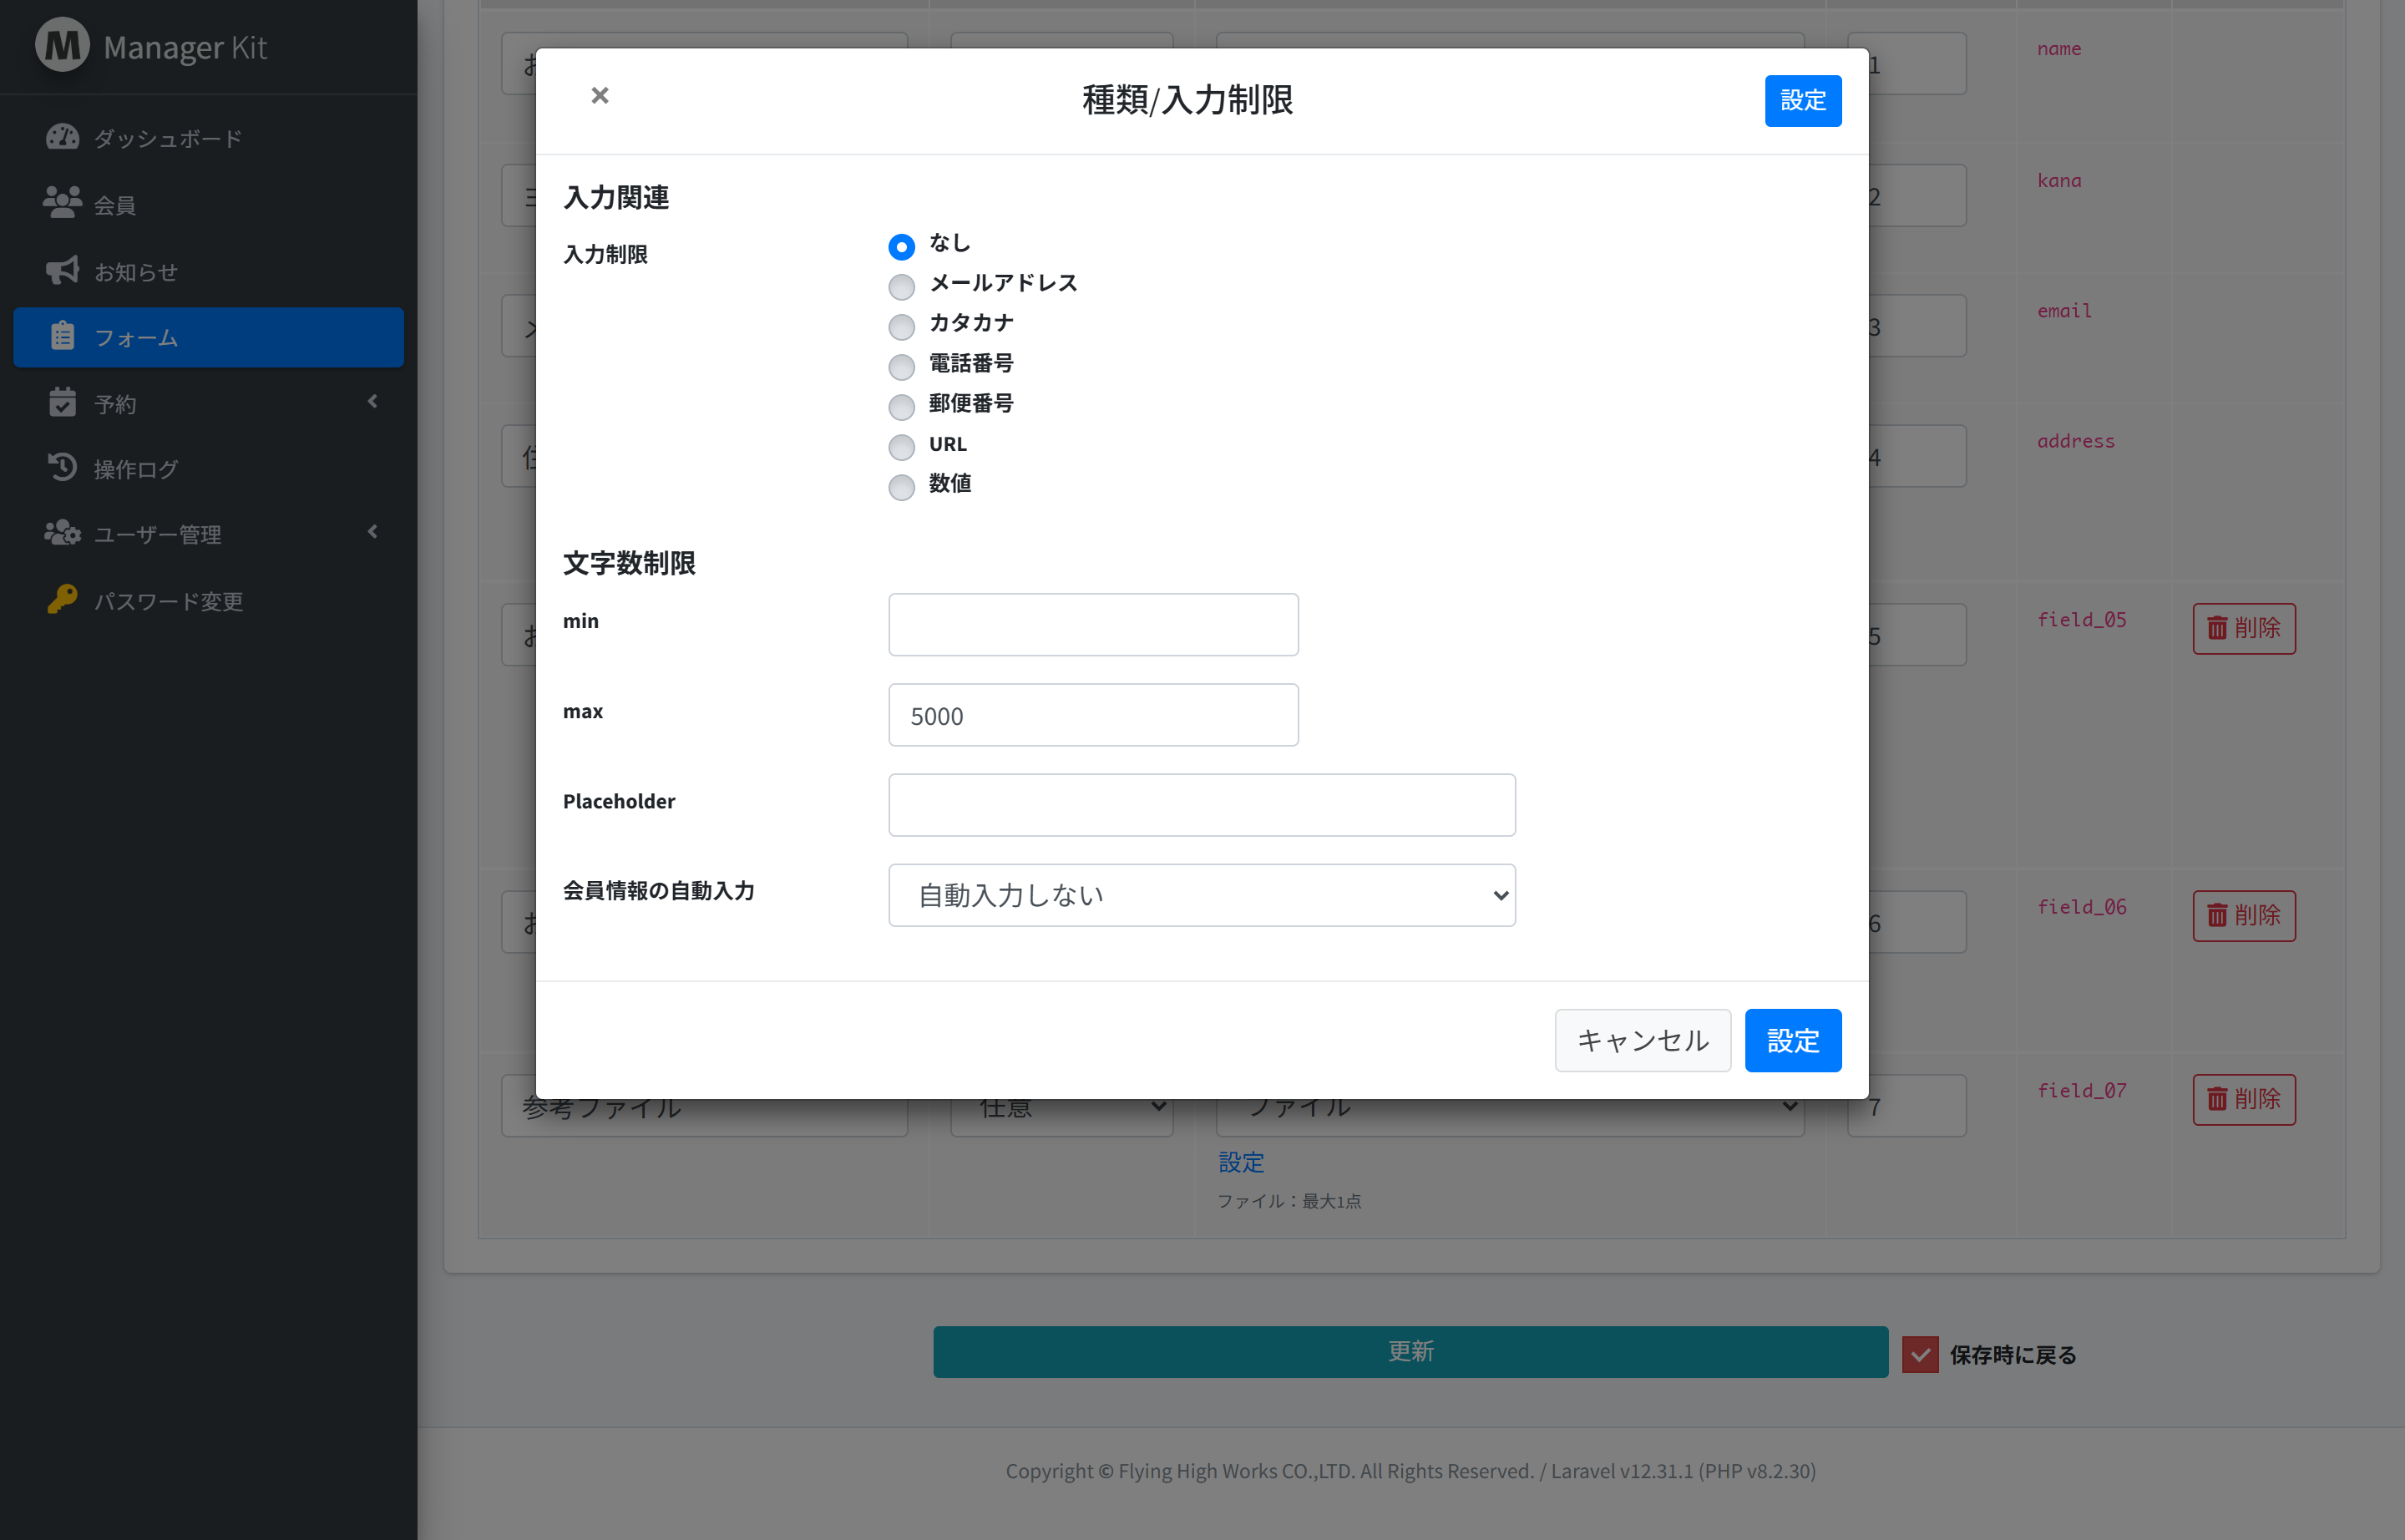Open the 会員情報の自動入力 dropdown
The height and width of the screenshot is (1540, 2405).
pos(1201,895)
